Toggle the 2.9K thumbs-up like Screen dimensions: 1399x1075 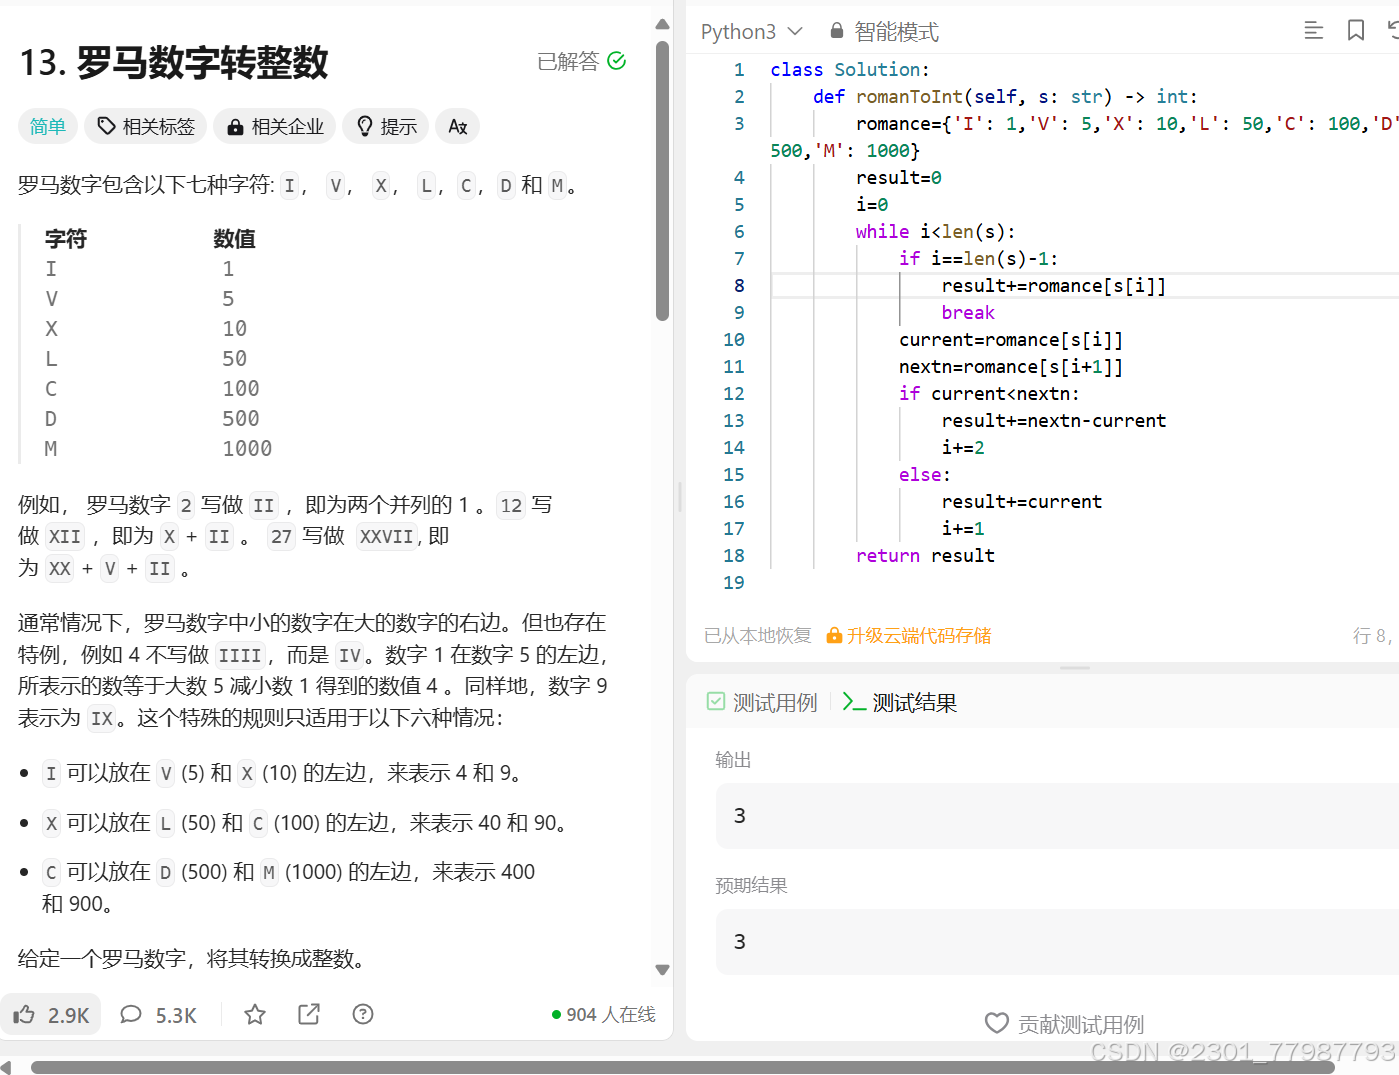pyautogui.click(x=50, y=1014)
